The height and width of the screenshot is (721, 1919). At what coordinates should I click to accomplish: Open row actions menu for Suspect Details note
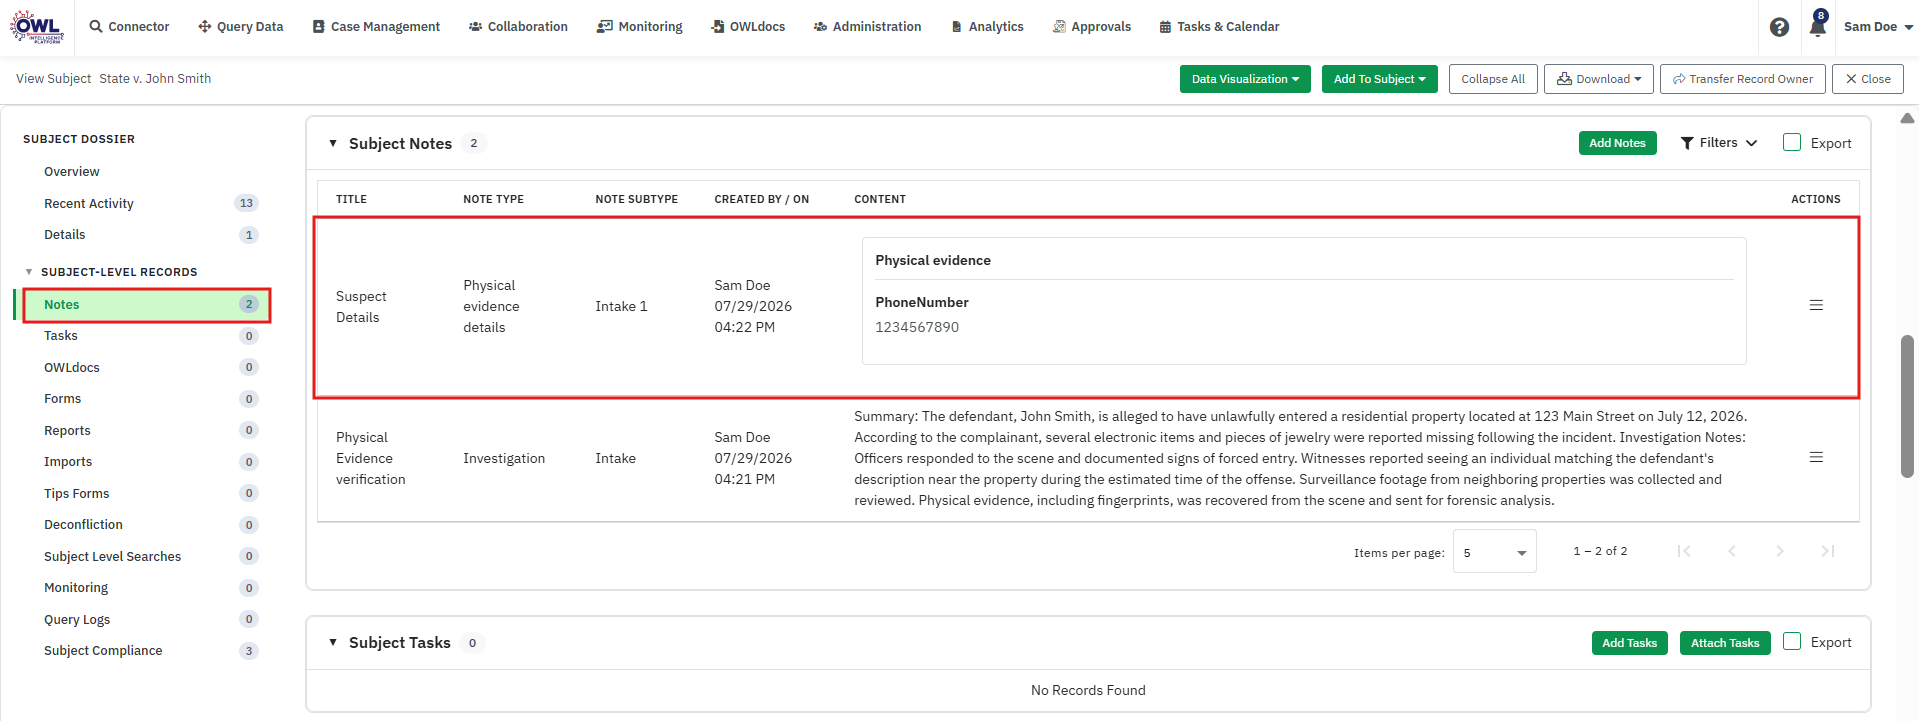click(1816, 305)
